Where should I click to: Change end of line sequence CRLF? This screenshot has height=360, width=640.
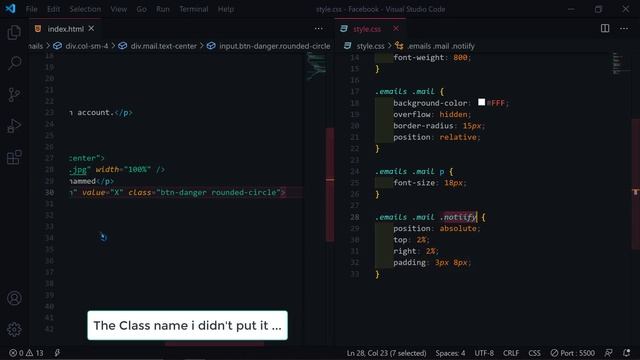point(511,353)
